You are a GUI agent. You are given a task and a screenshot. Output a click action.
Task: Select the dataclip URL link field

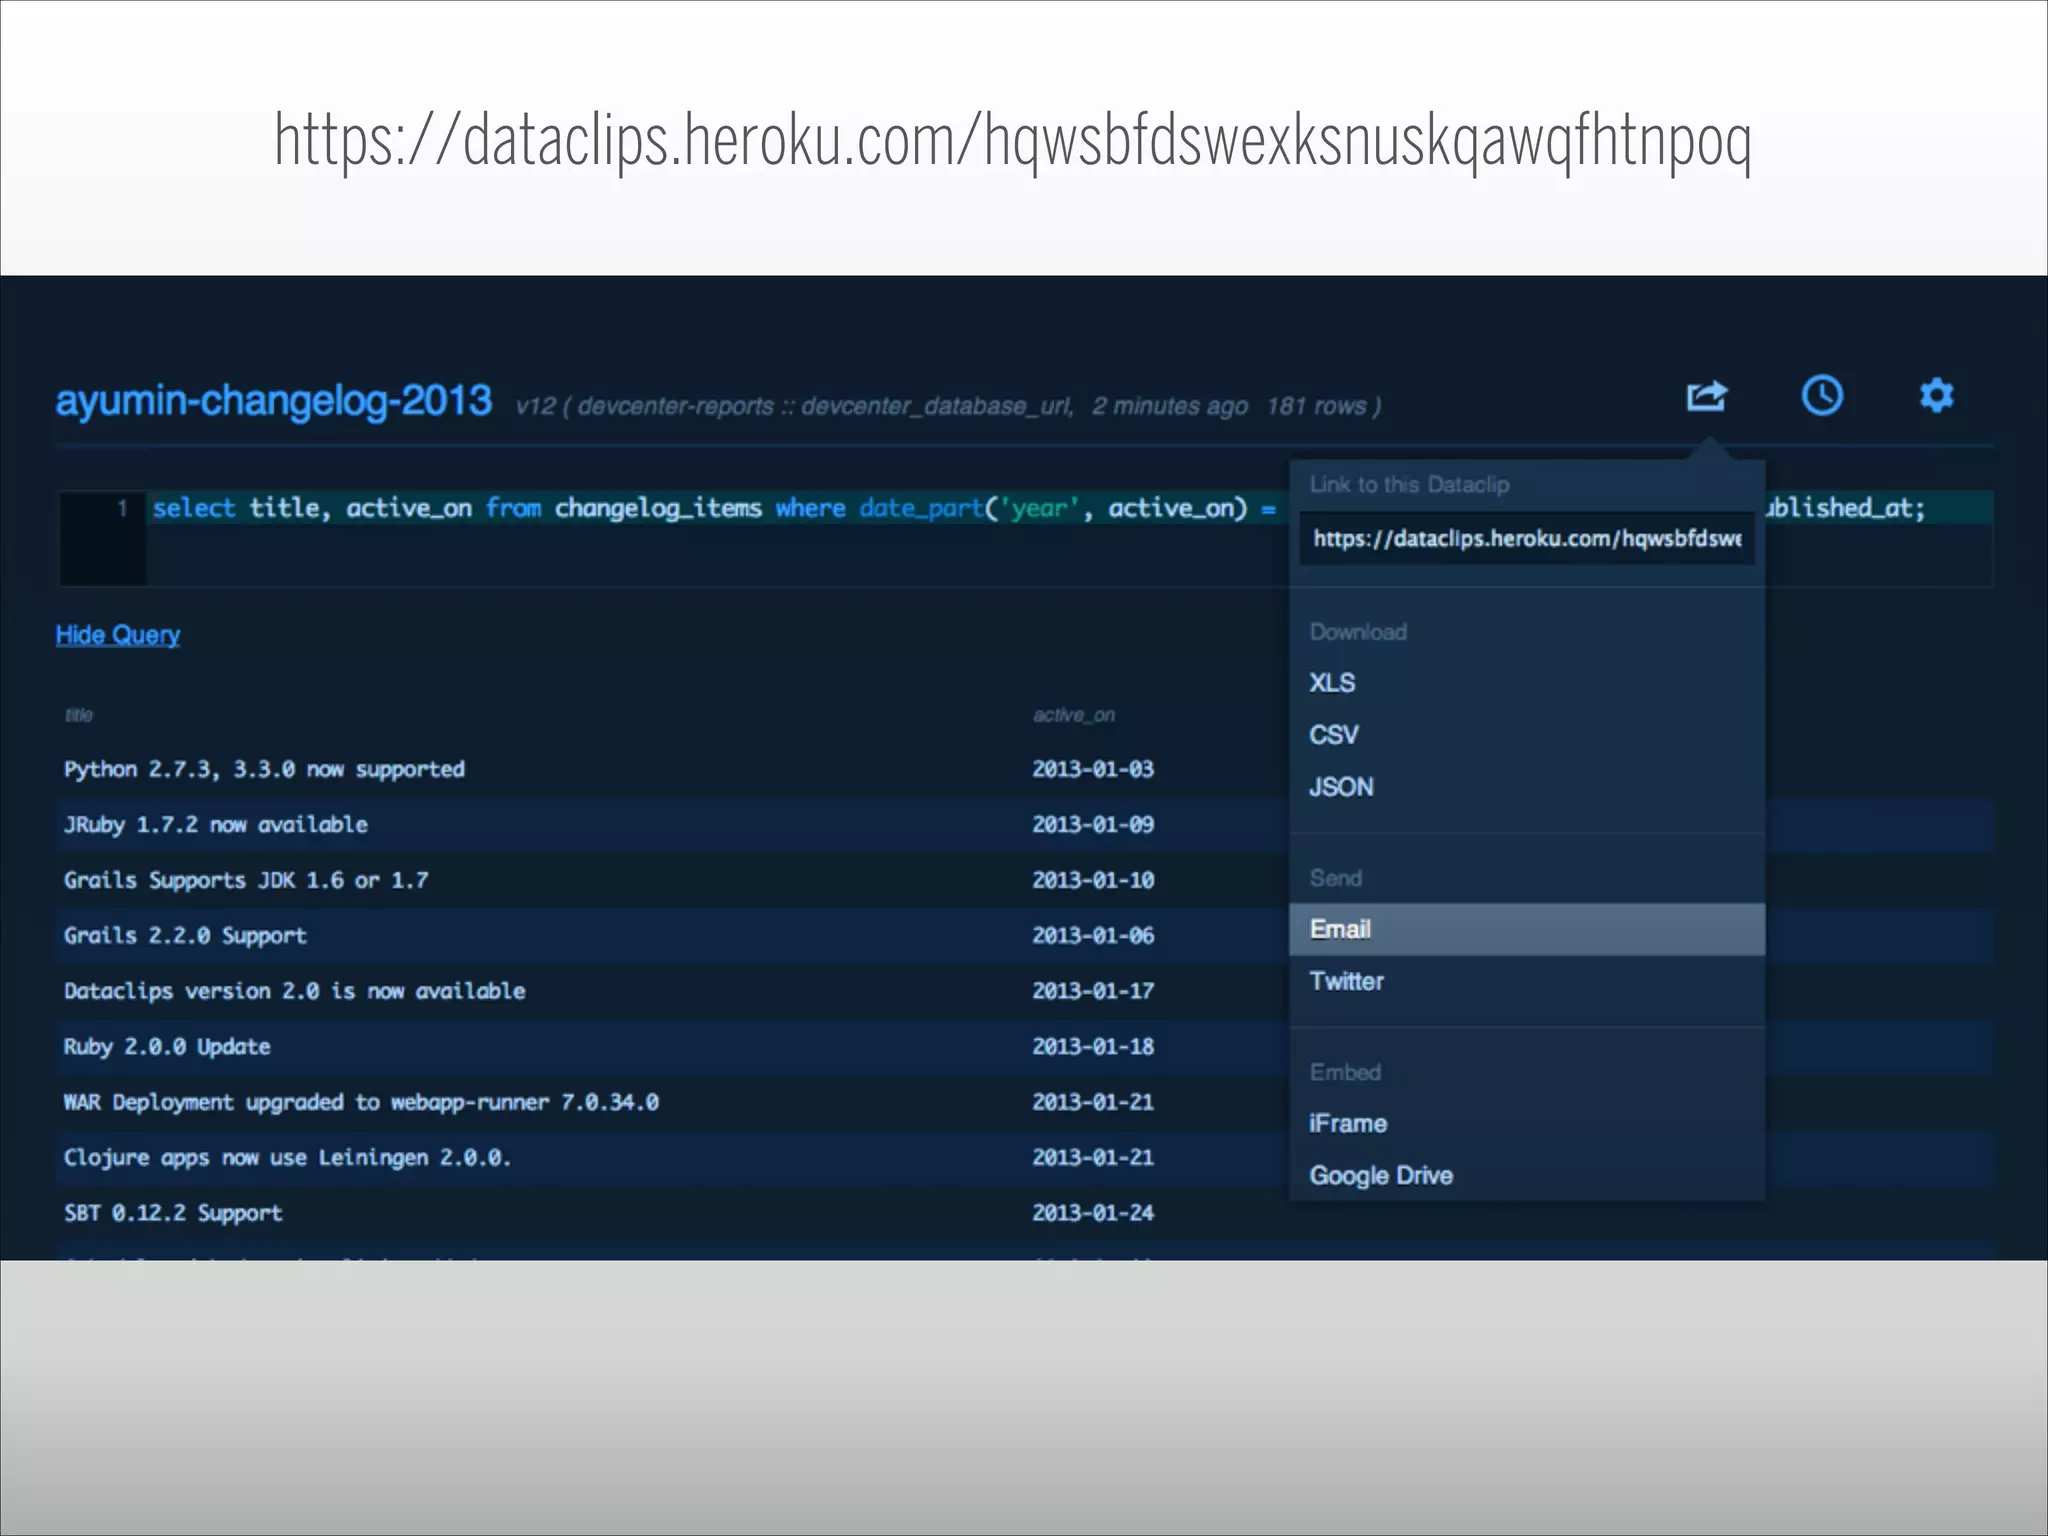(x=1527, y=538)
